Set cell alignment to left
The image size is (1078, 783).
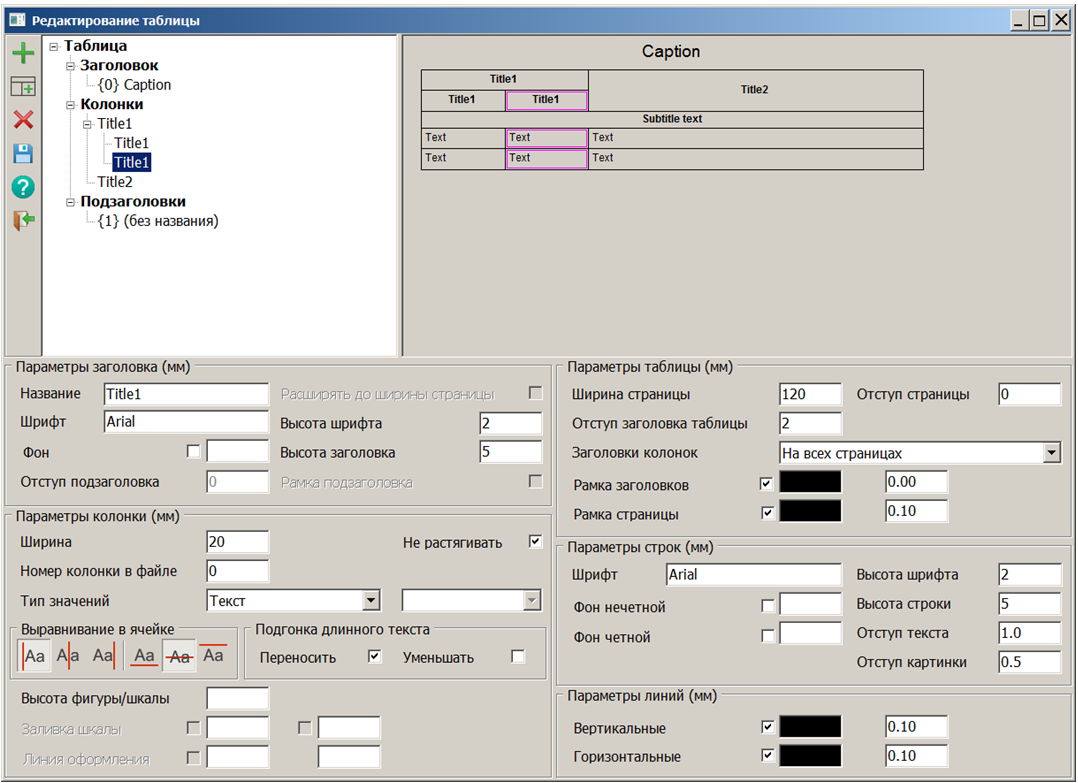[x=35, y=656]
